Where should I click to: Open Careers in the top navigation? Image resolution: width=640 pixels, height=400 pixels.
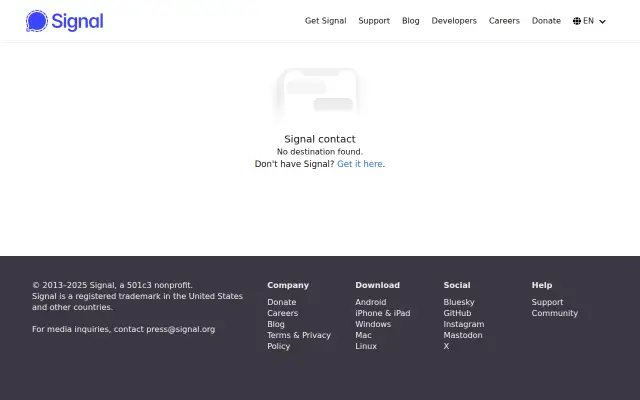504,21
